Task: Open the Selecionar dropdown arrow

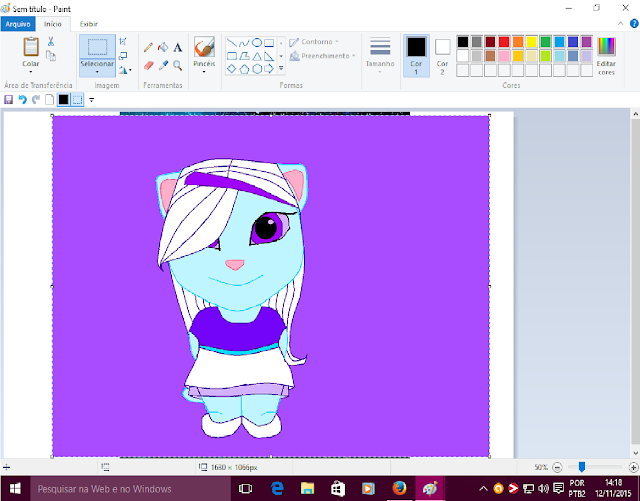Action: (97, 72)
